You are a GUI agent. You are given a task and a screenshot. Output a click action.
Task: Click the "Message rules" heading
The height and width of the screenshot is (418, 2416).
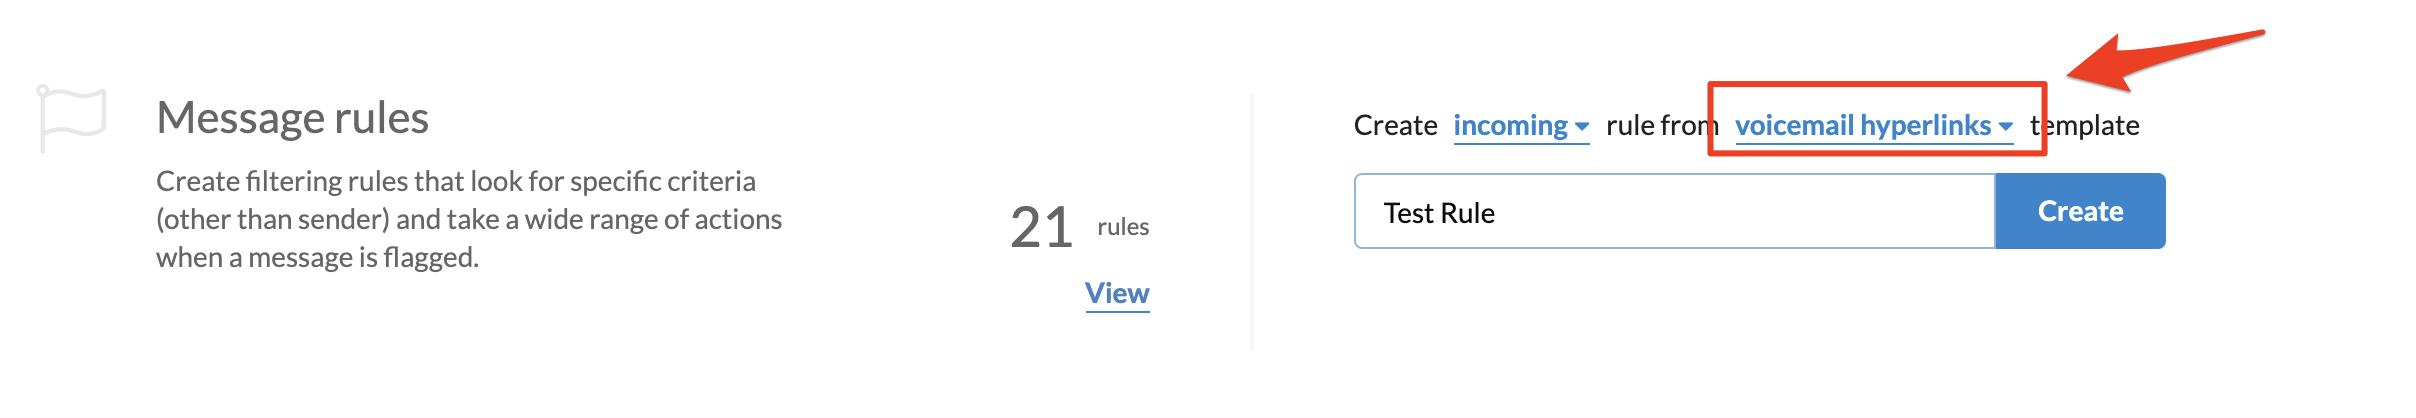[x=292, y=118]
